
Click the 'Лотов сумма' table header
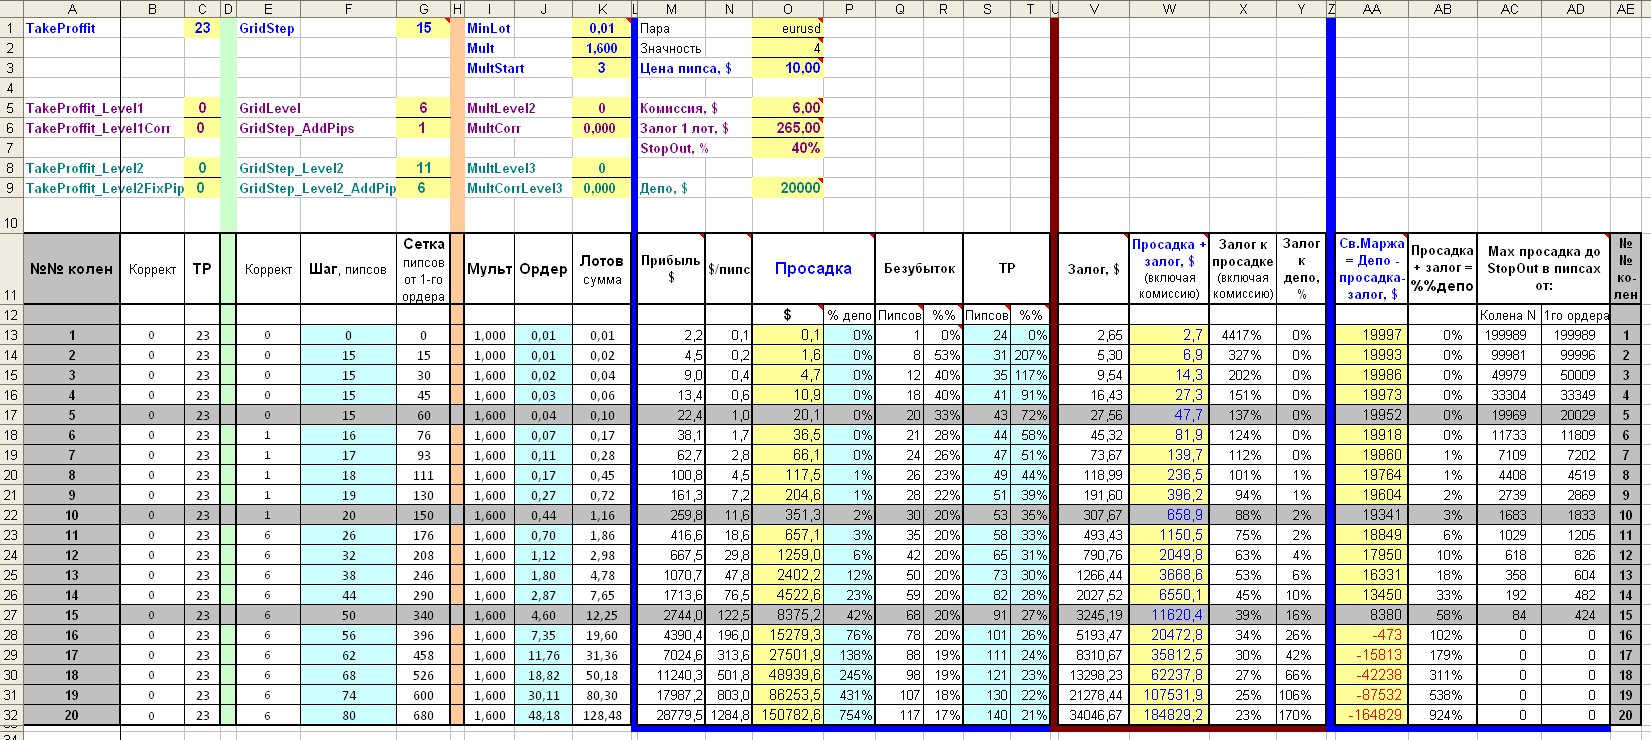point(602,269)
